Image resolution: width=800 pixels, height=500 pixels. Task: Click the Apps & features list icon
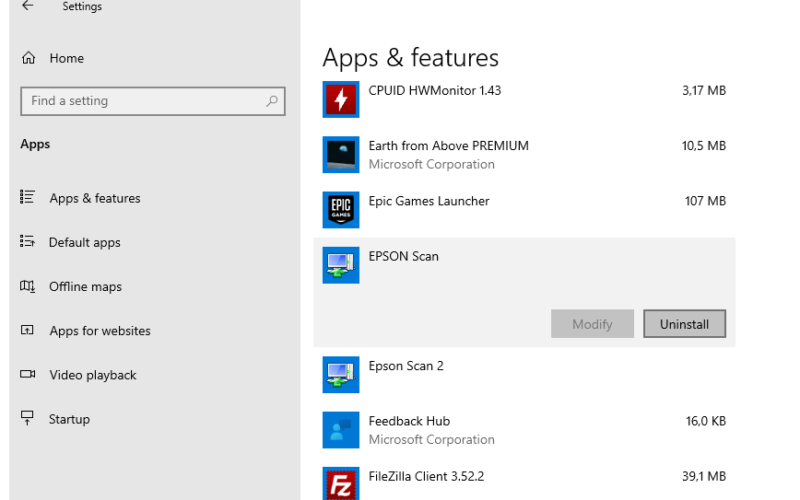tap(27, 197)
